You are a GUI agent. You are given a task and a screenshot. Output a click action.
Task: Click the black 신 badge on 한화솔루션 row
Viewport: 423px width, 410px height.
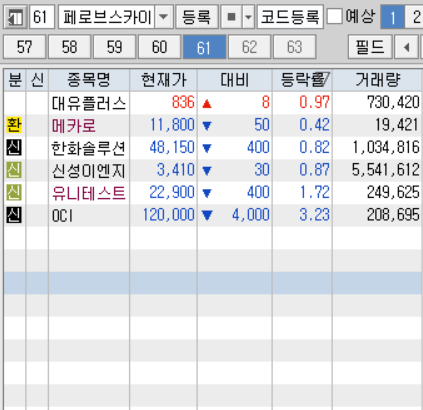click(x=14, y=148)
